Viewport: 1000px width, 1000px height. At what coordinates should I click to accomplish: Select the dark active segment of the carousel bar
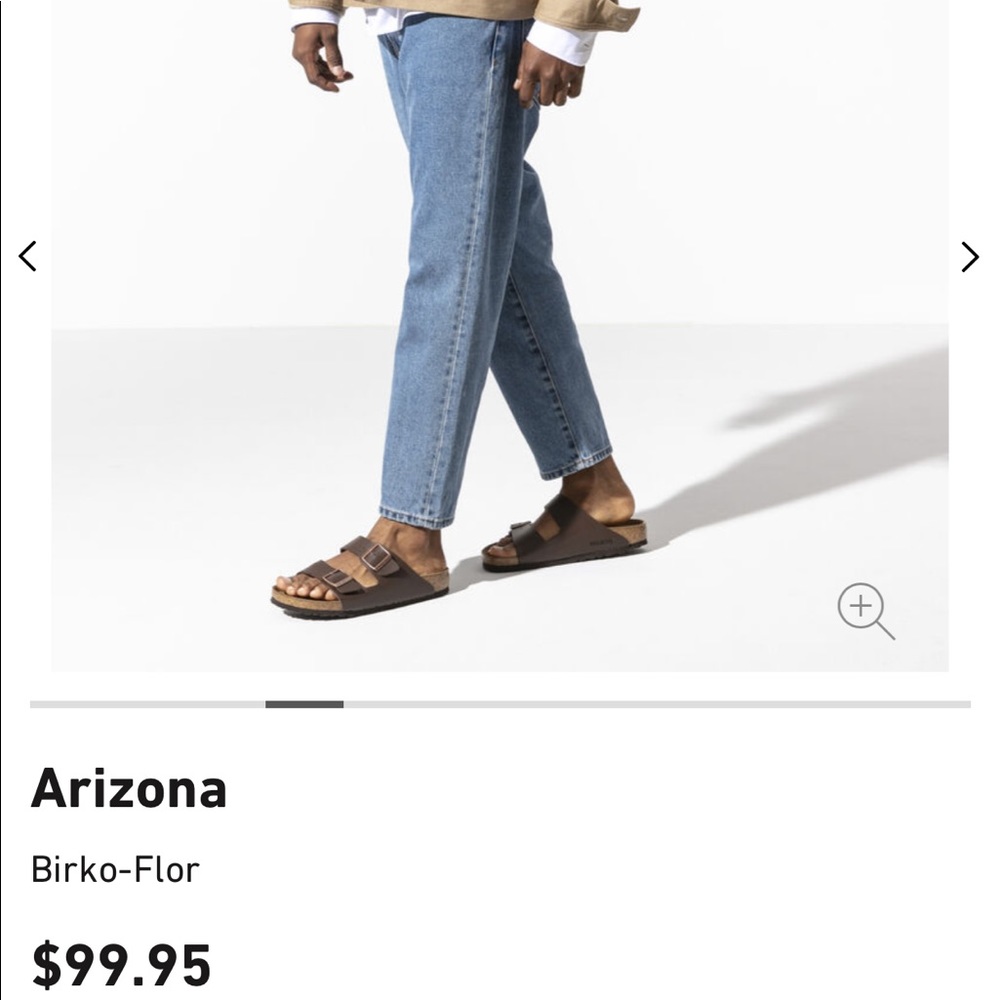(x=304, y=704)
